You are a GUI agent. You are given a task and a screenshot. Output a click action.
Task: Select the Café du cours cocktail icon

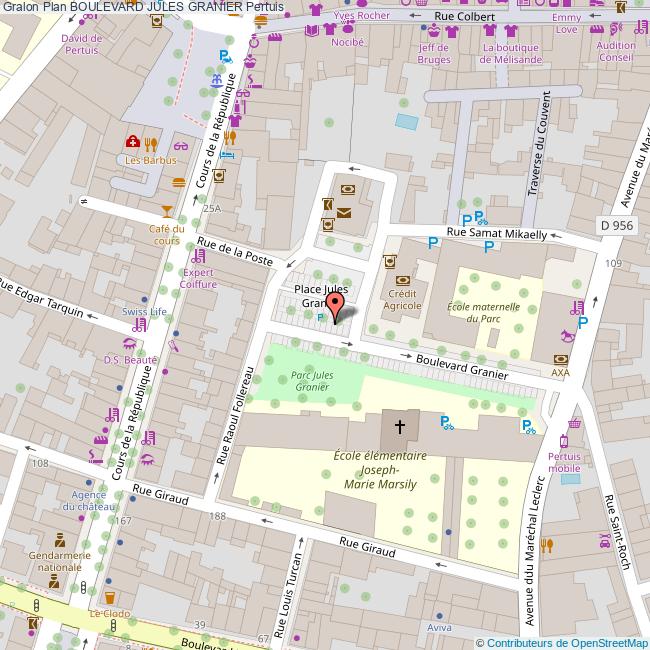(x=166, y=210)
